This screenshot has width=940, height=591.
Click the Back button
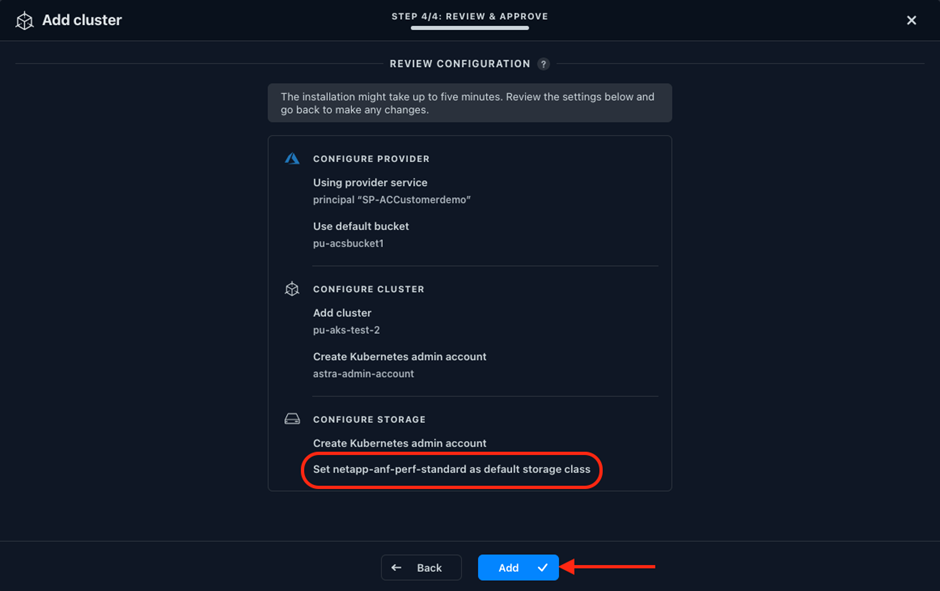pos(421,568)
